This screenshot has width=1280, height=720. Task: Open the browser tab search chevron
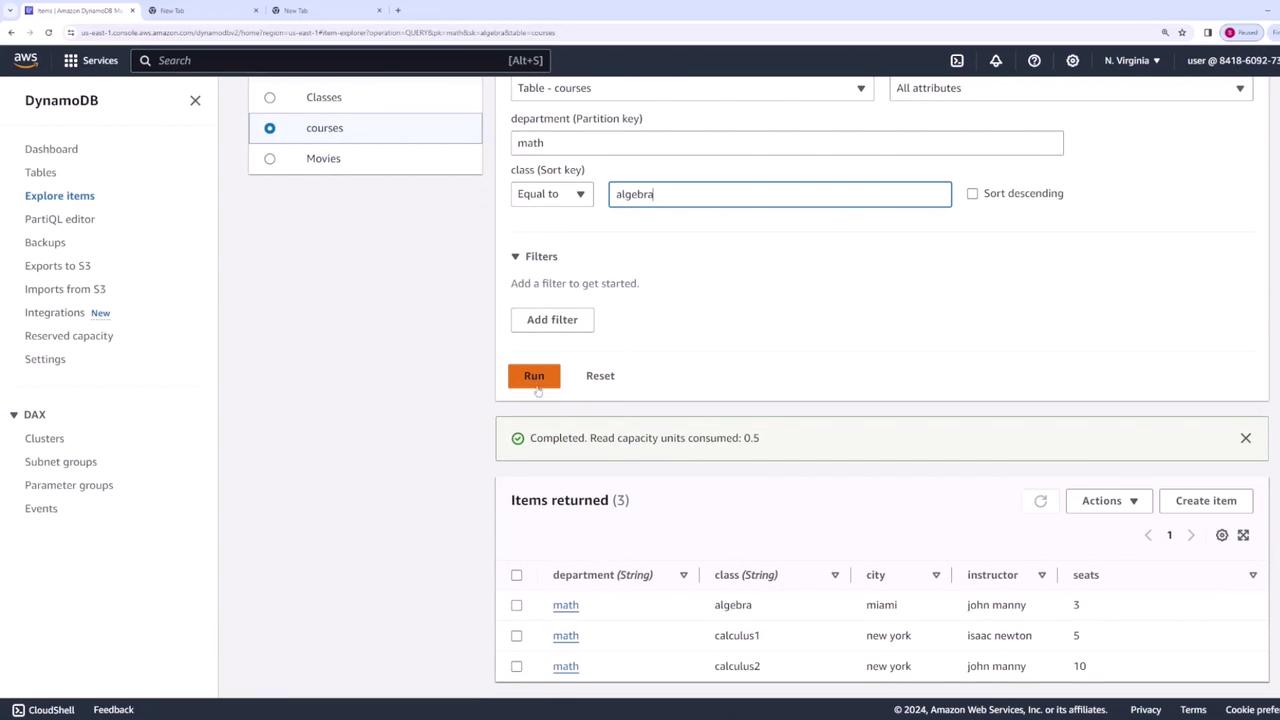10,10
